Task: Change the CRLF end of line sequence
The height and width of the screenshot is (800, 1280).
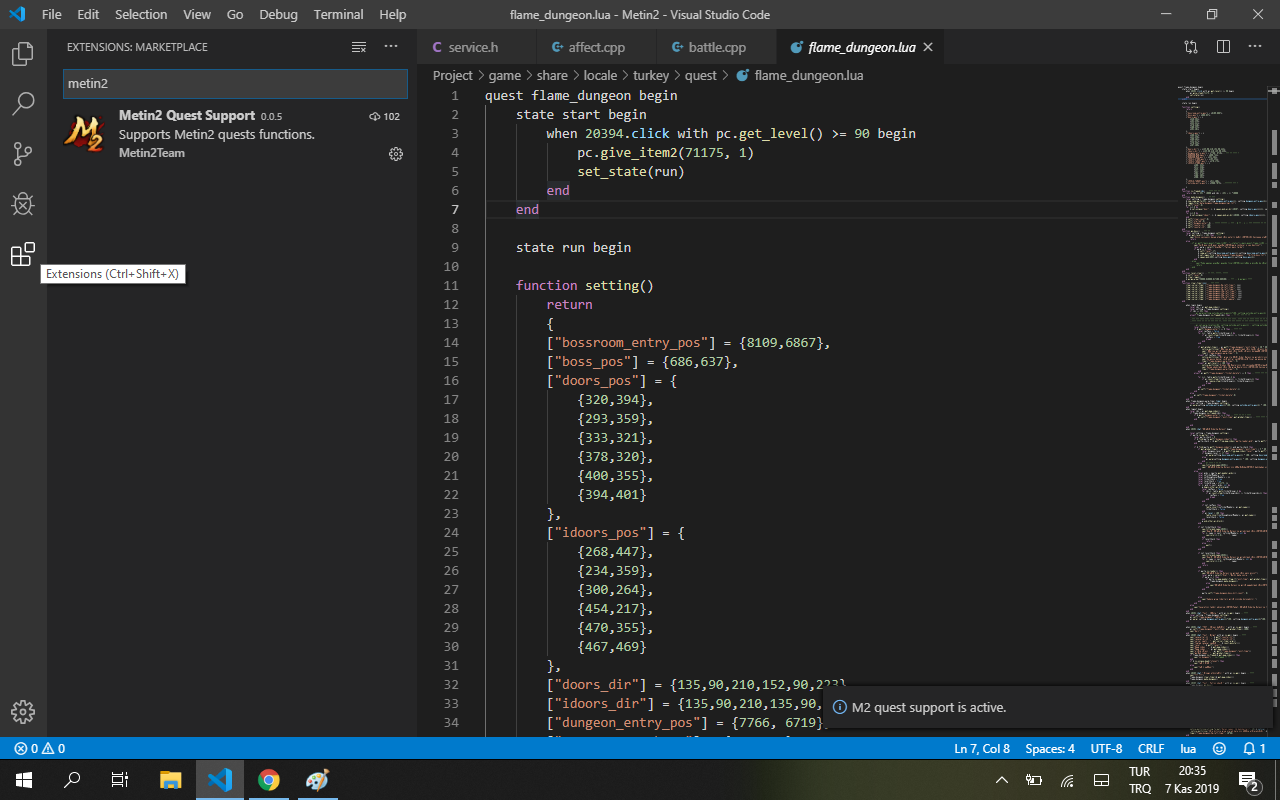Action: (x=1151, y=748)
